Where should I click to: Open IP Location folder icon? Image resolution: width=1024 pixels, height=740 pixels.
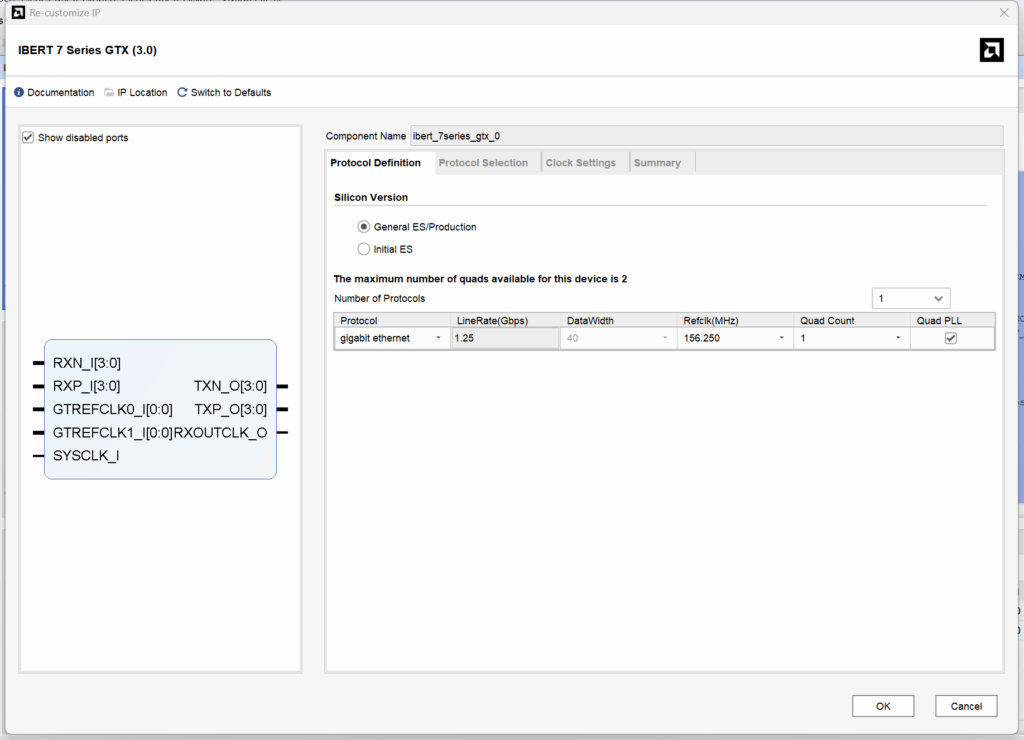click(109, 93)
